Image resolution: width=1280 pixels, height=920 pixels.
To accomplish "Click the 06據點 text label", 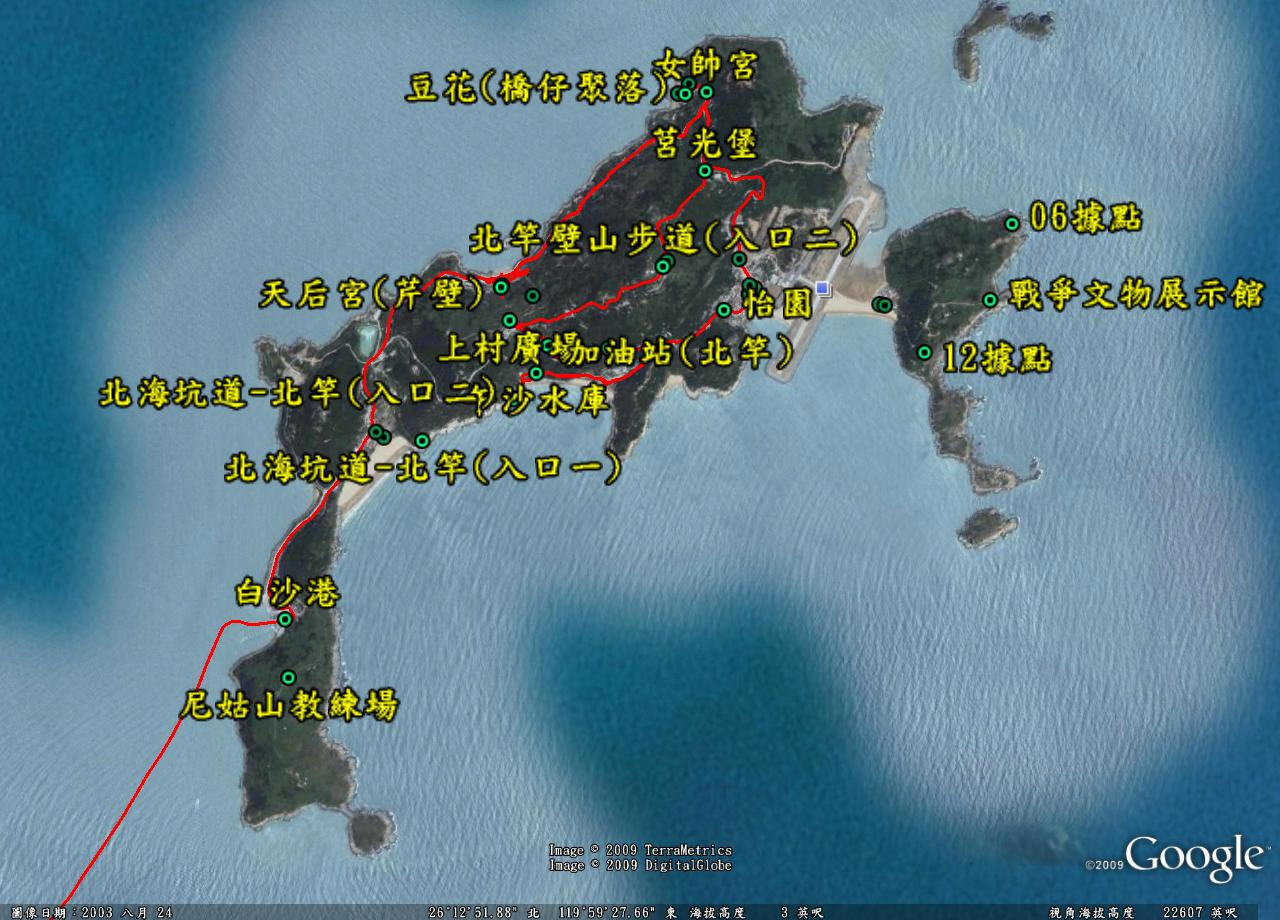I will [x=1085, y=218].
